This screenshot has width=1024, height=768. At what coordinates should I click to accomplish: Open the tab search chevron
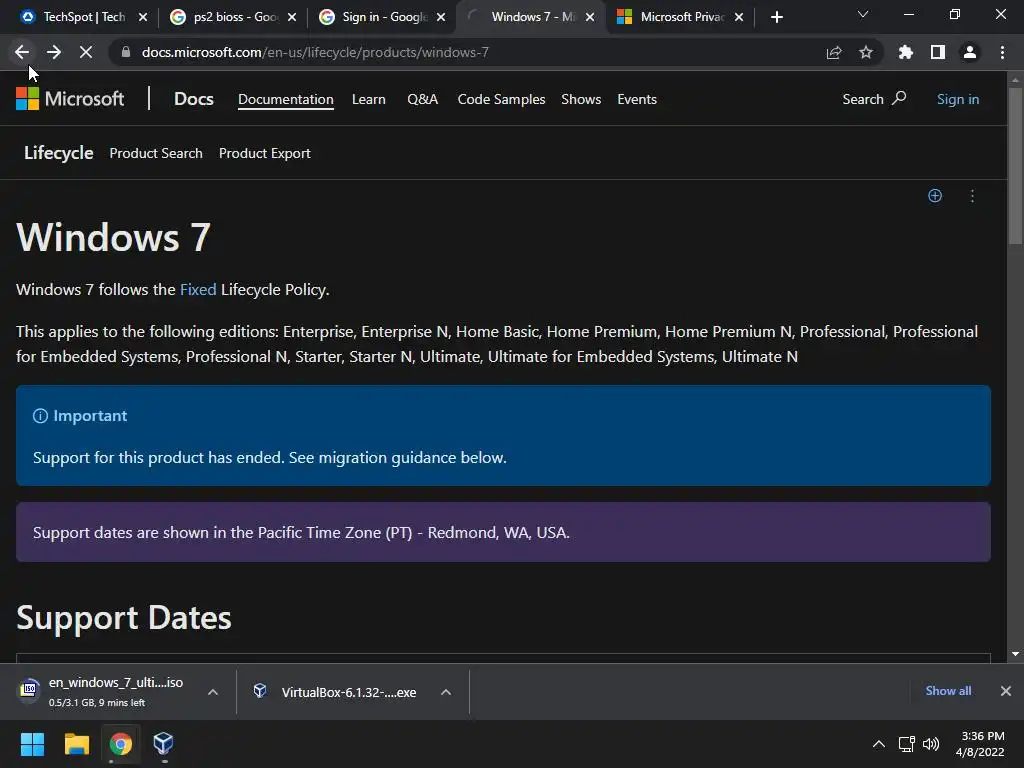tap(863, 14)
